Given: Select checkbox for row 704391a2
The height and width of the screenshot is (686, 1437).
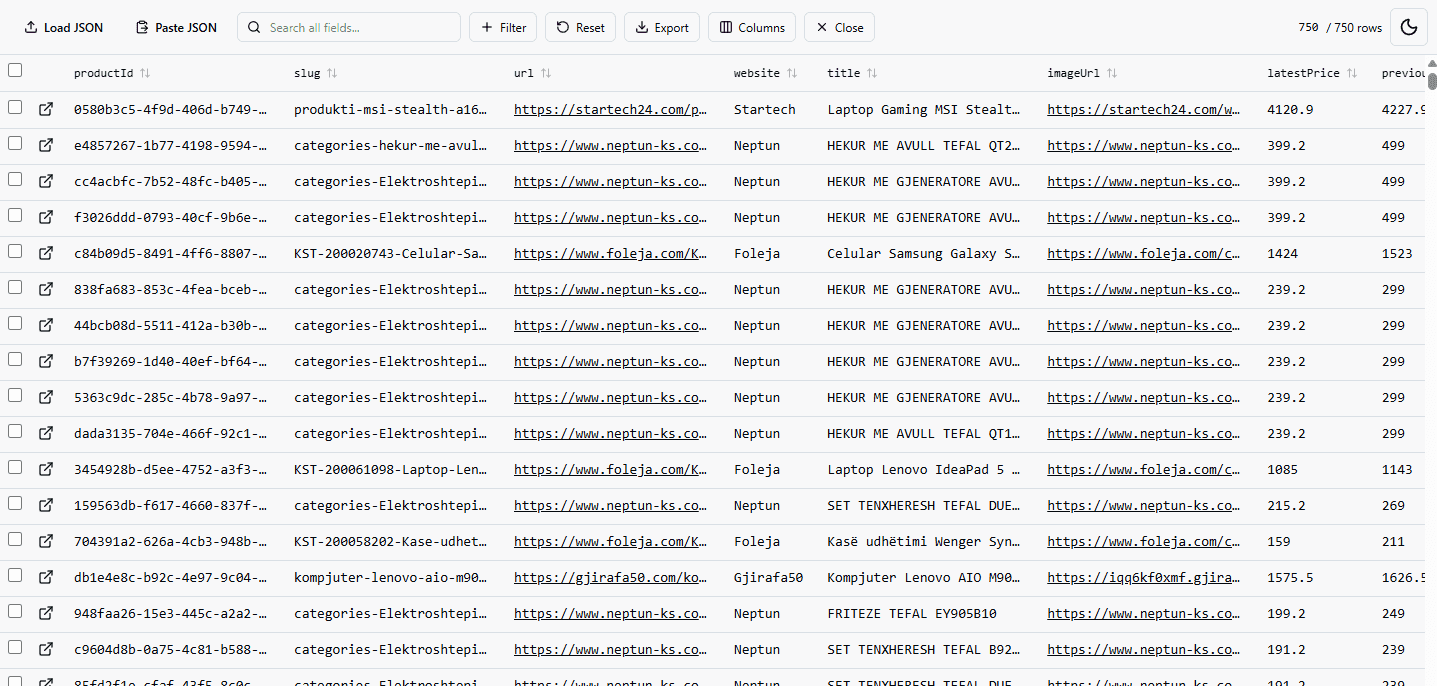Looking at the screenshot, I should click(x=15, y=539).
